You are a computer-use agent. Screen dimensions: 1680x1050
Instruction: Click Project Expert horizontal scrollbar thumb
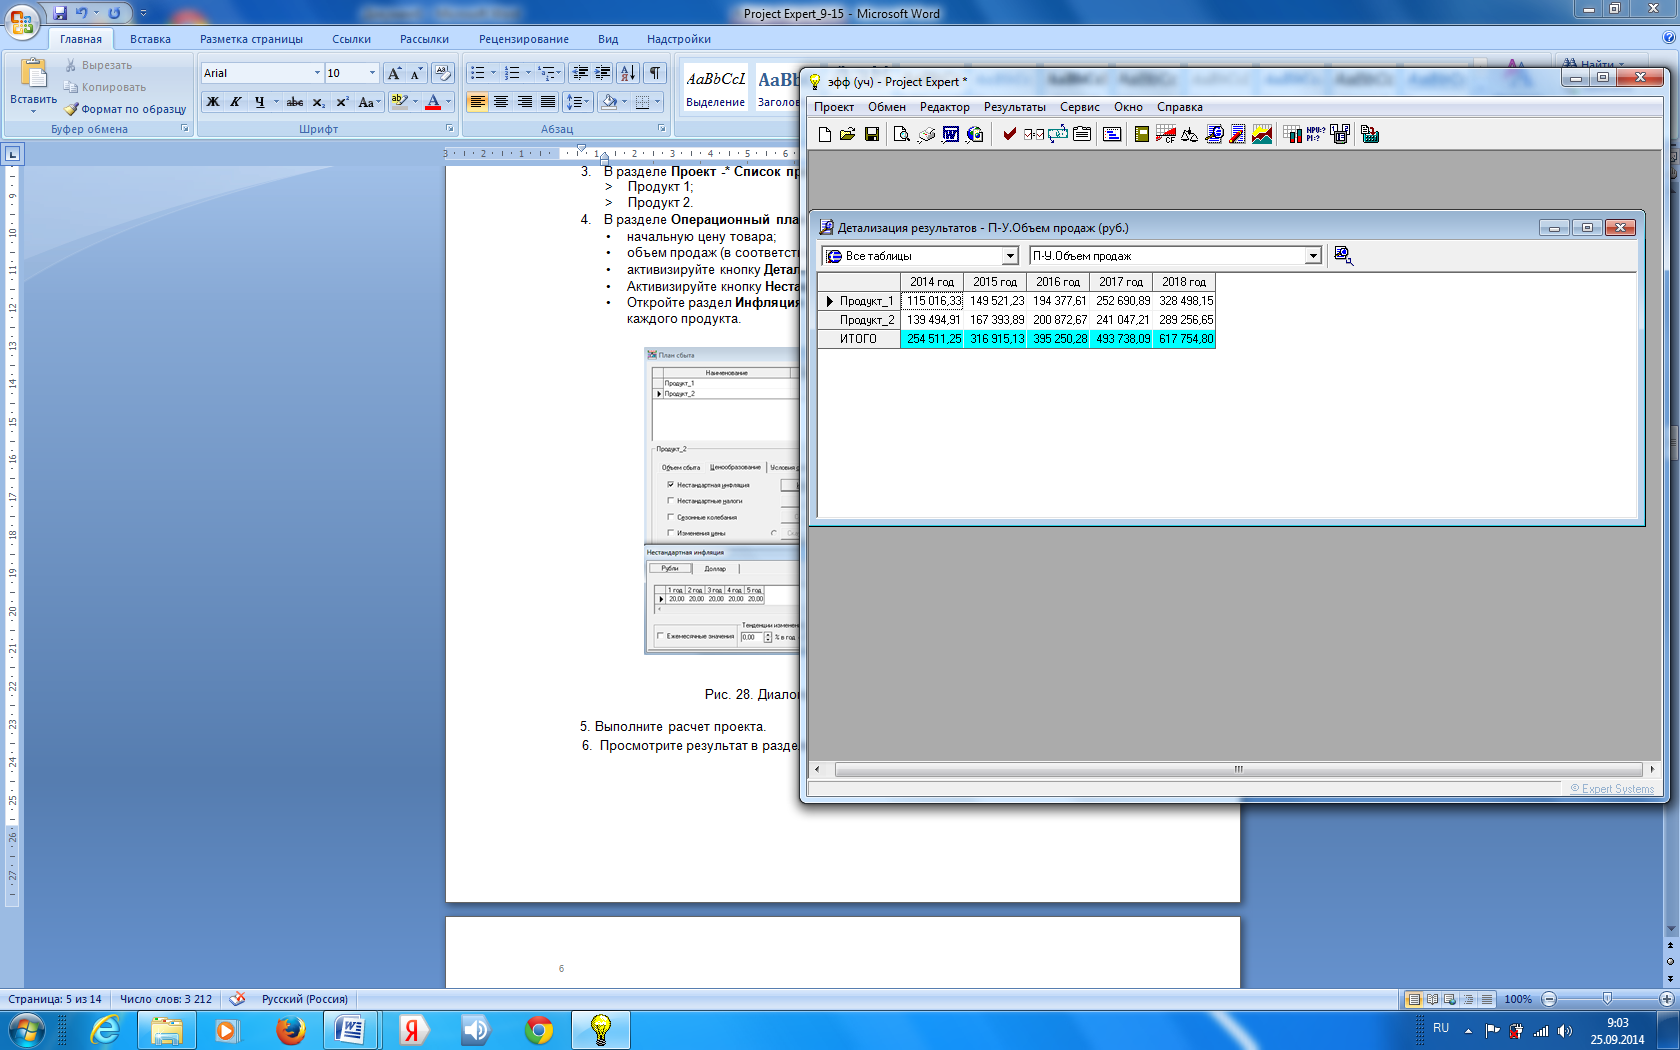tap(1238, 769)
